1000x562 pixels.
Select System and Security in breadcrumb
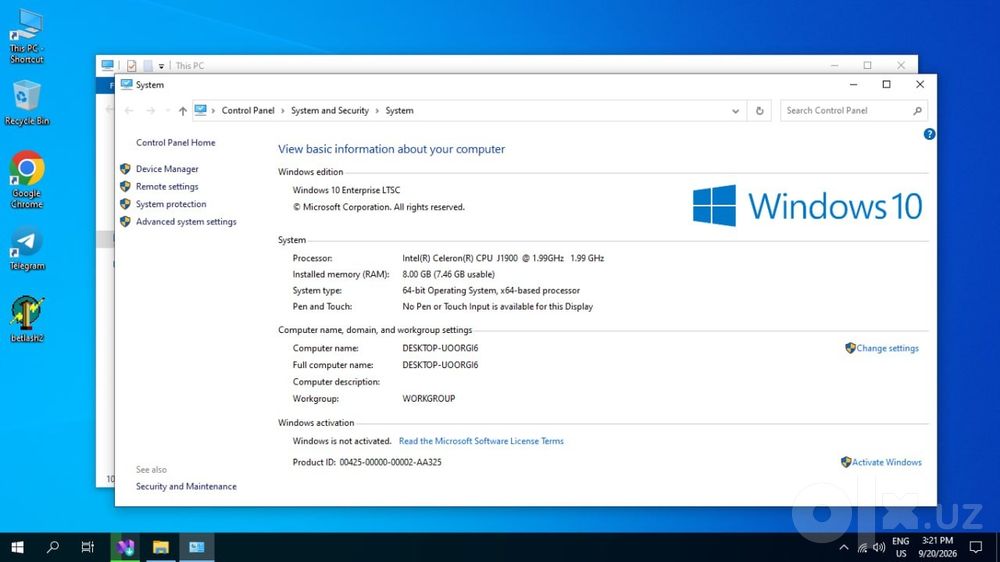coord(330,110)
